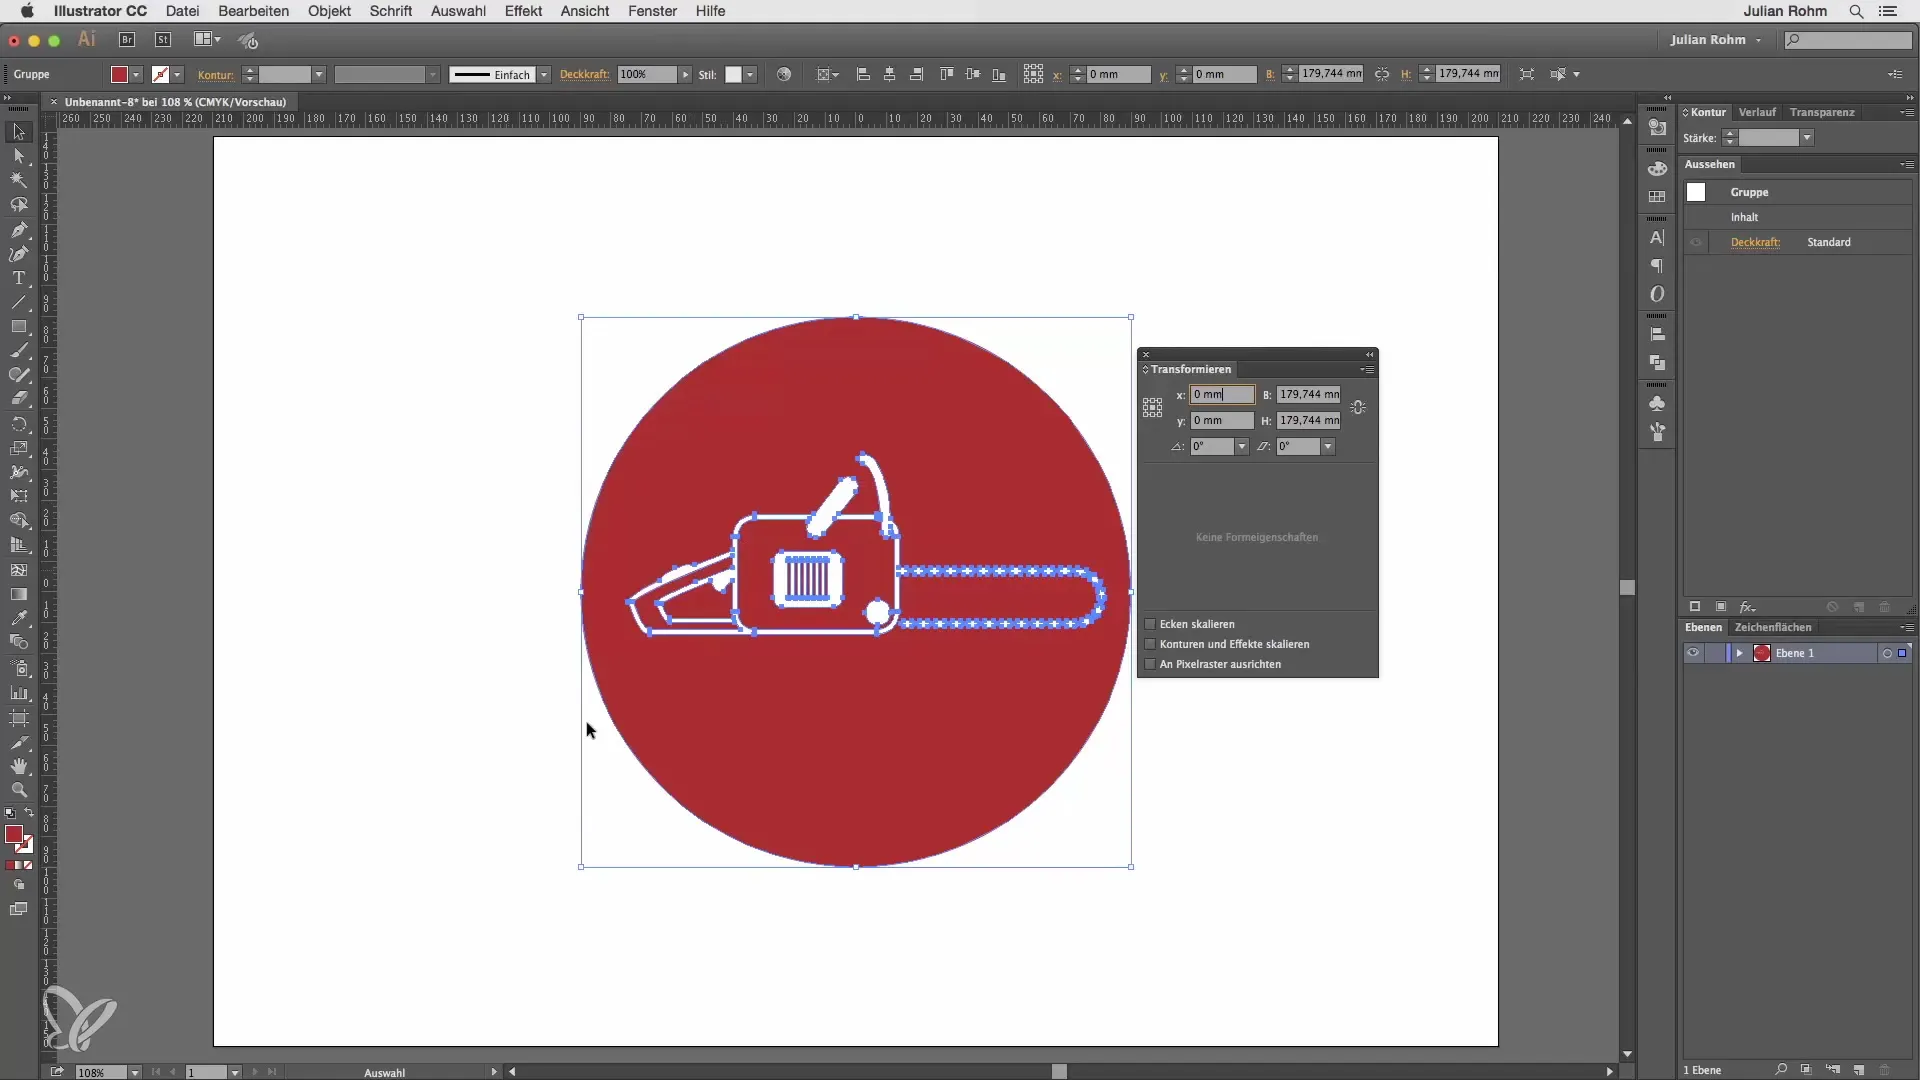
Task: Select the Column Graph tool
Action: point(18,692)
